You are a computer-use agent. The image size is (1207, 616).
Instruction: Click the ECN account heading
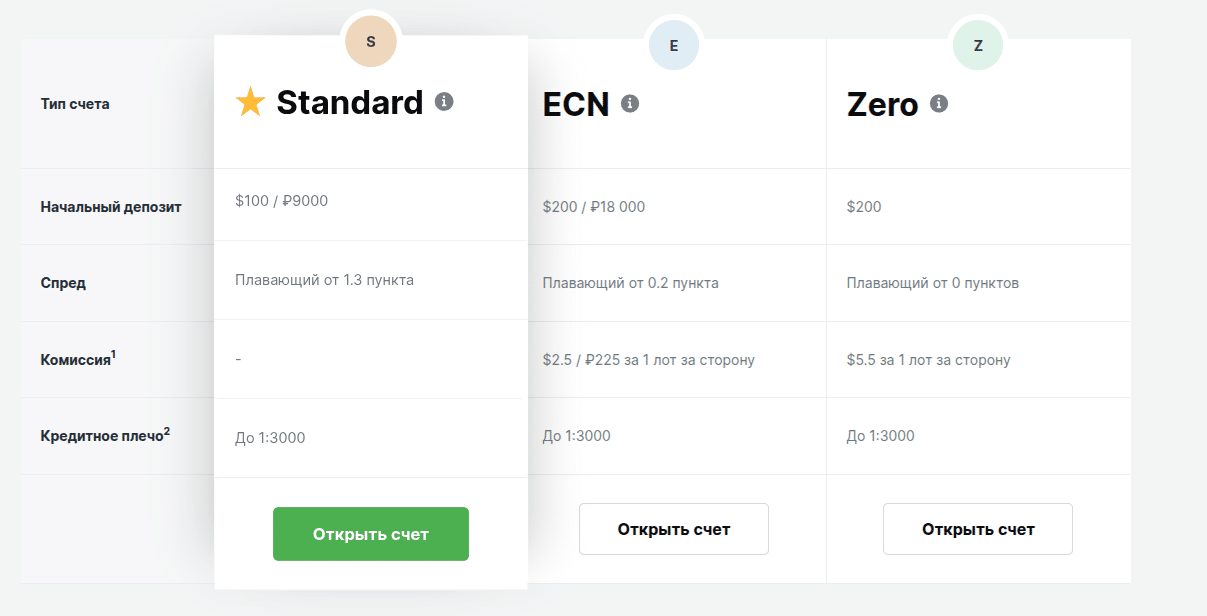576,104
